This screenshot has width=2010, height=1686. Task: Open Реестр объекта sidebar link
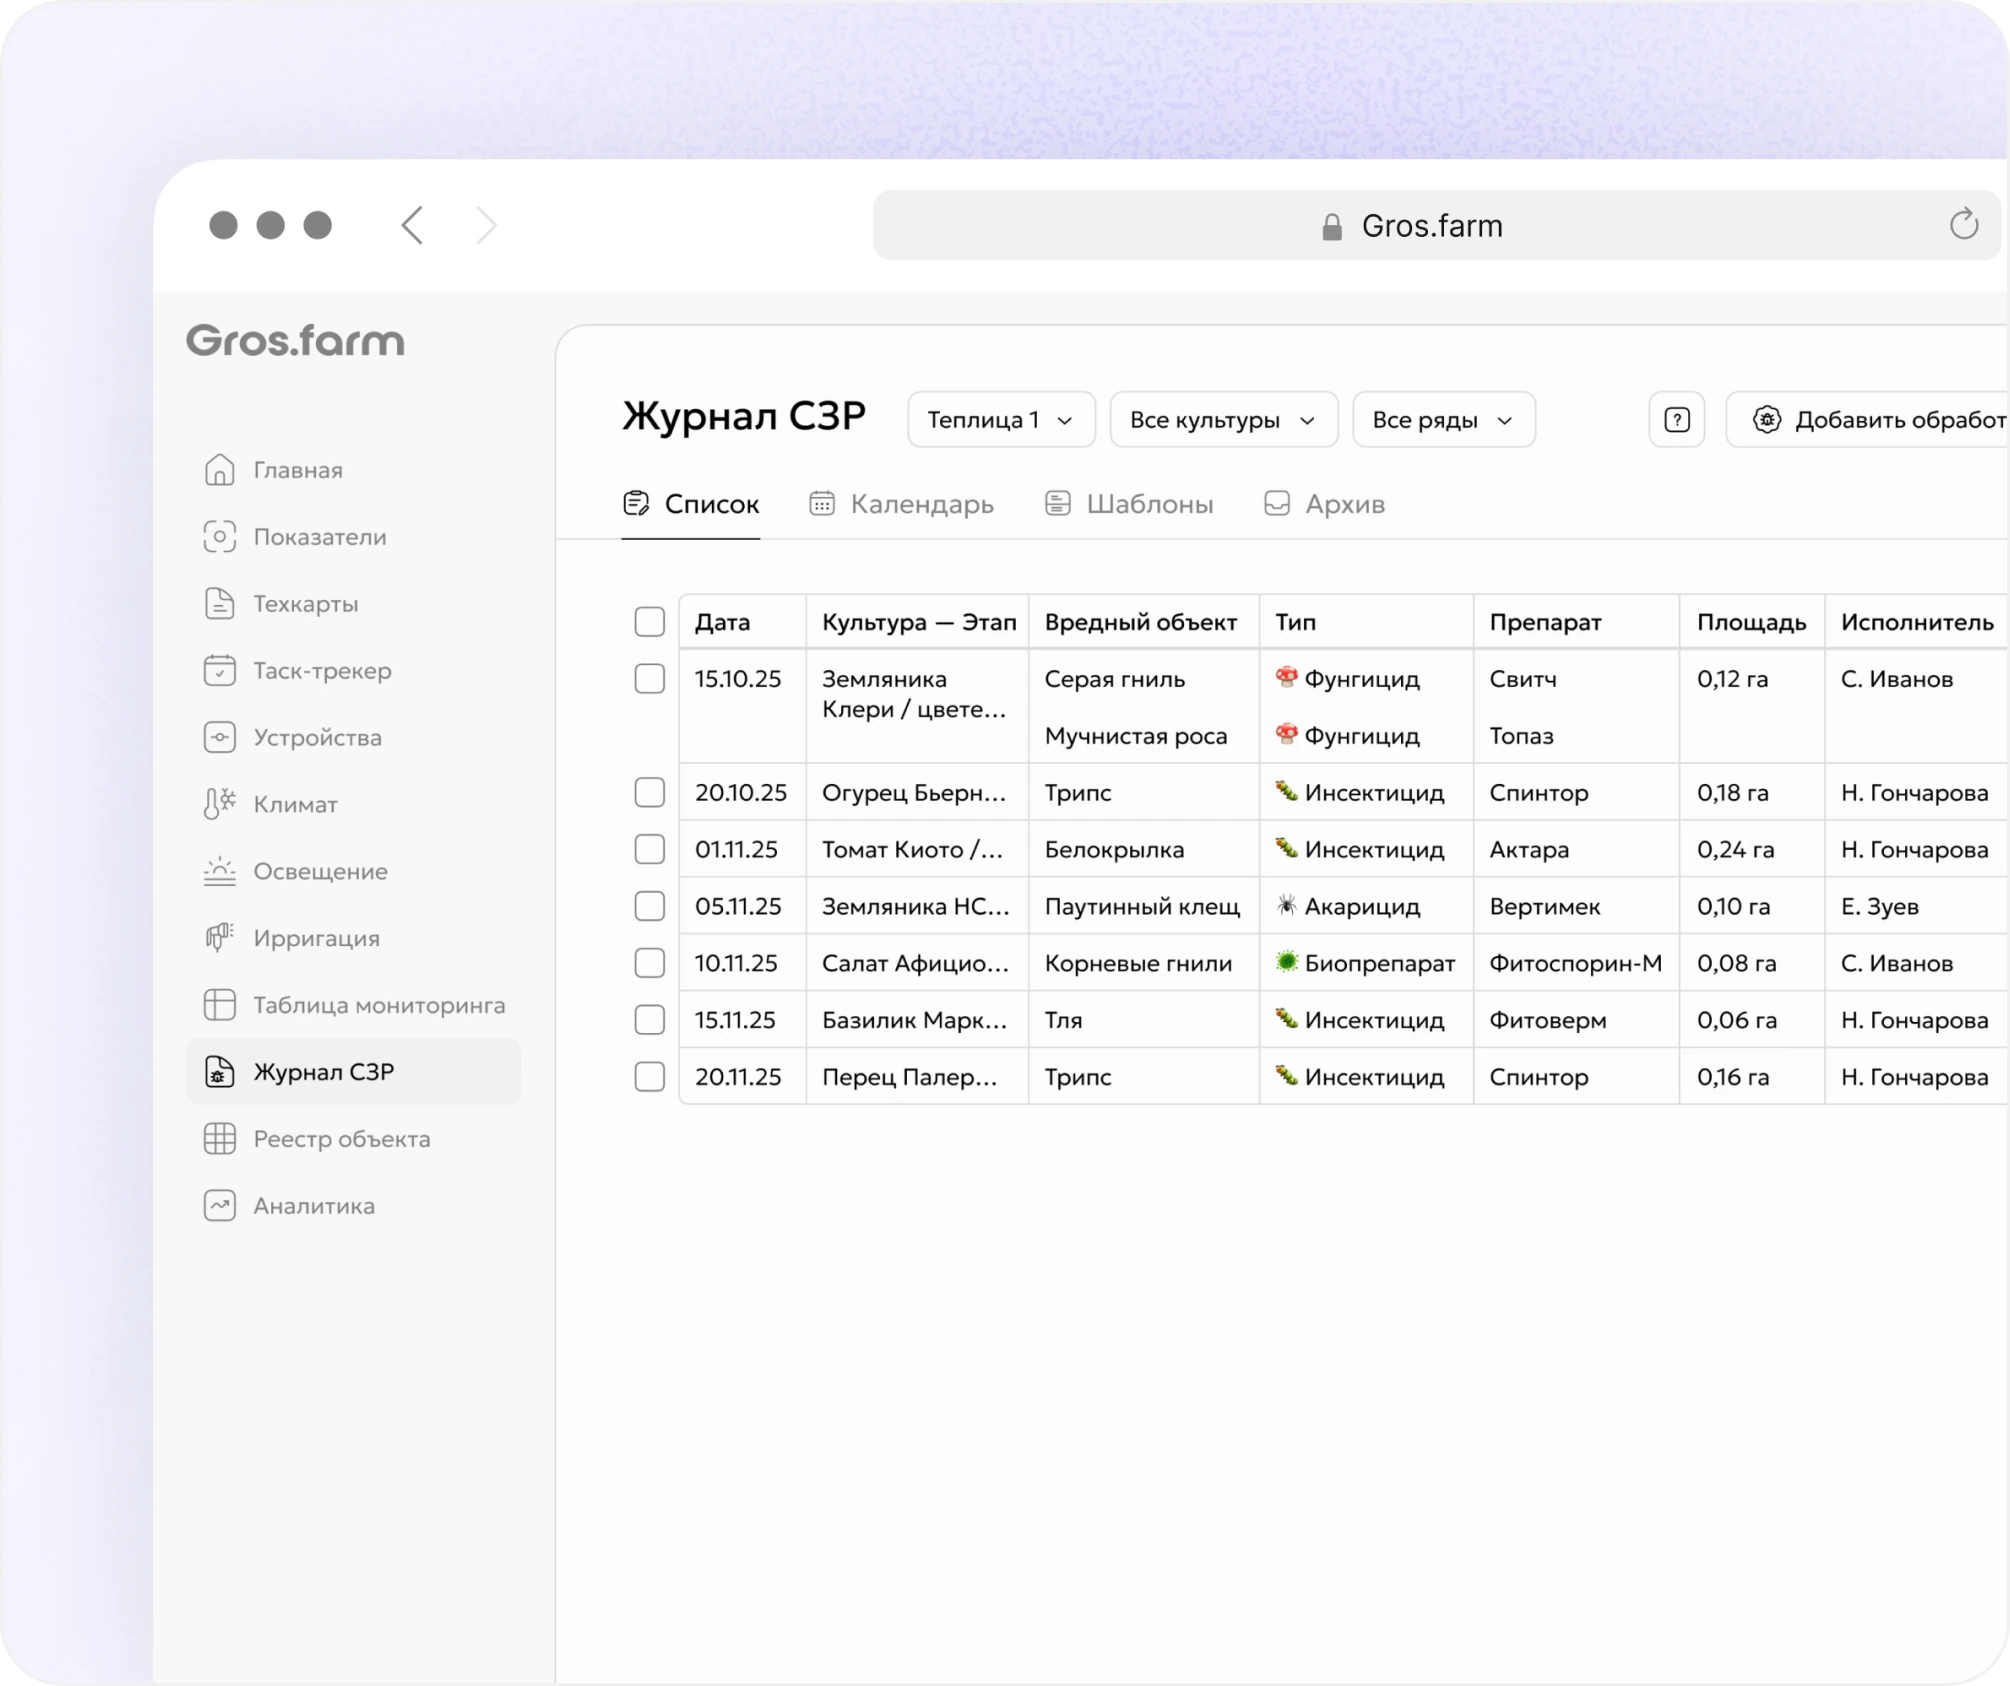(x=353, y=1139)
